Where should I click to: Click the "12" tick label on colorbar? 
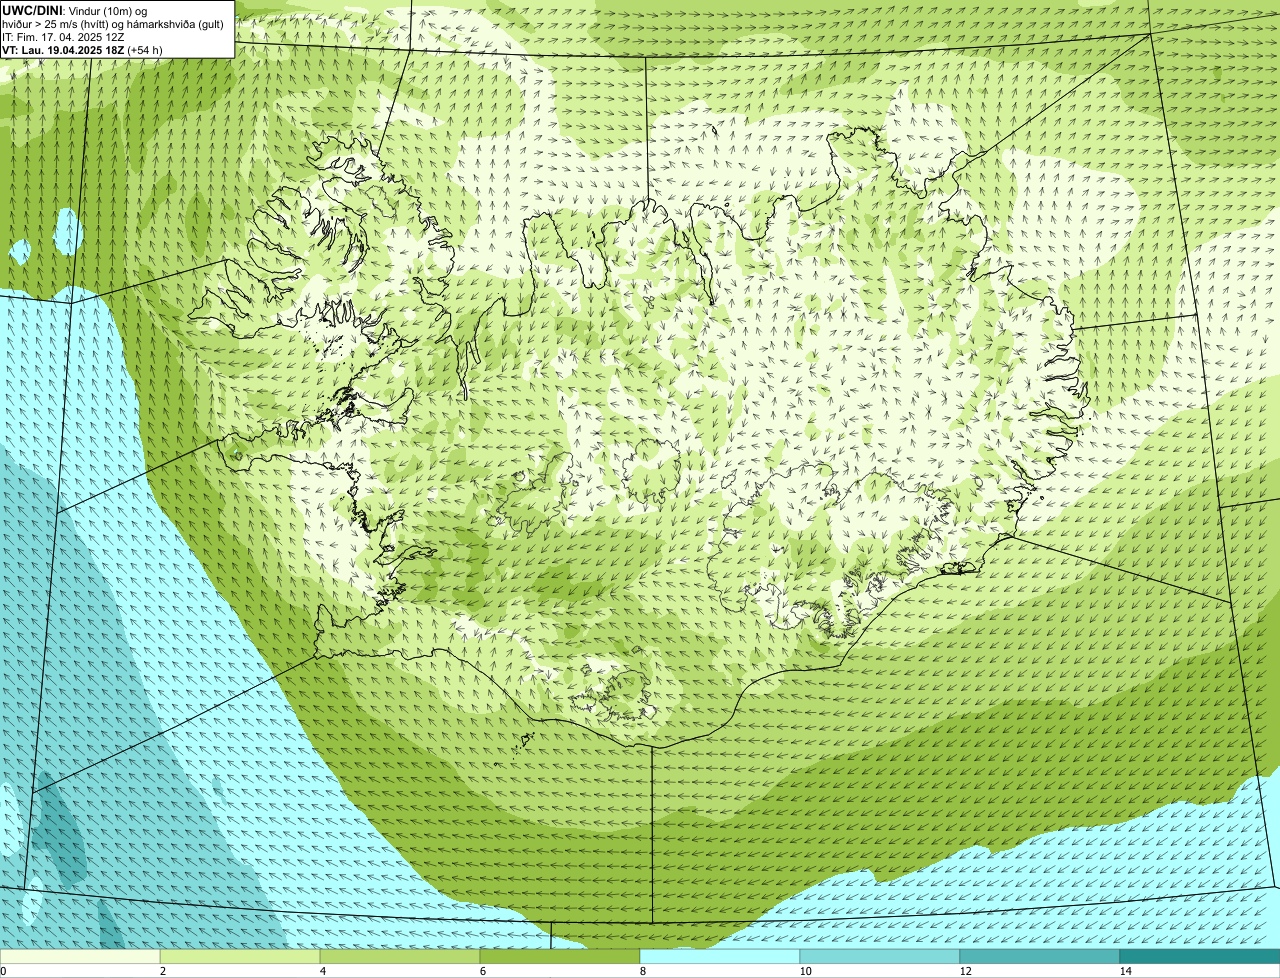click(965, 971)
